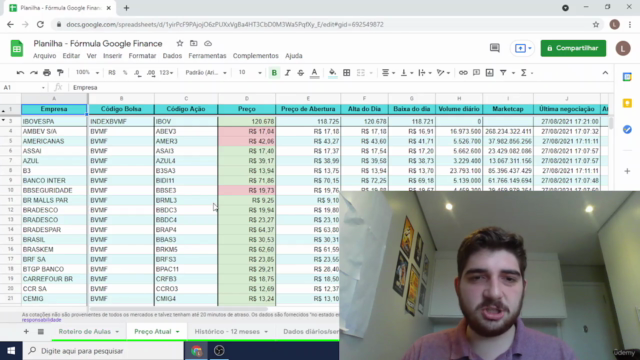Open the Calendar side panel icon
The image size is (640, 360).
coord(627,77)
